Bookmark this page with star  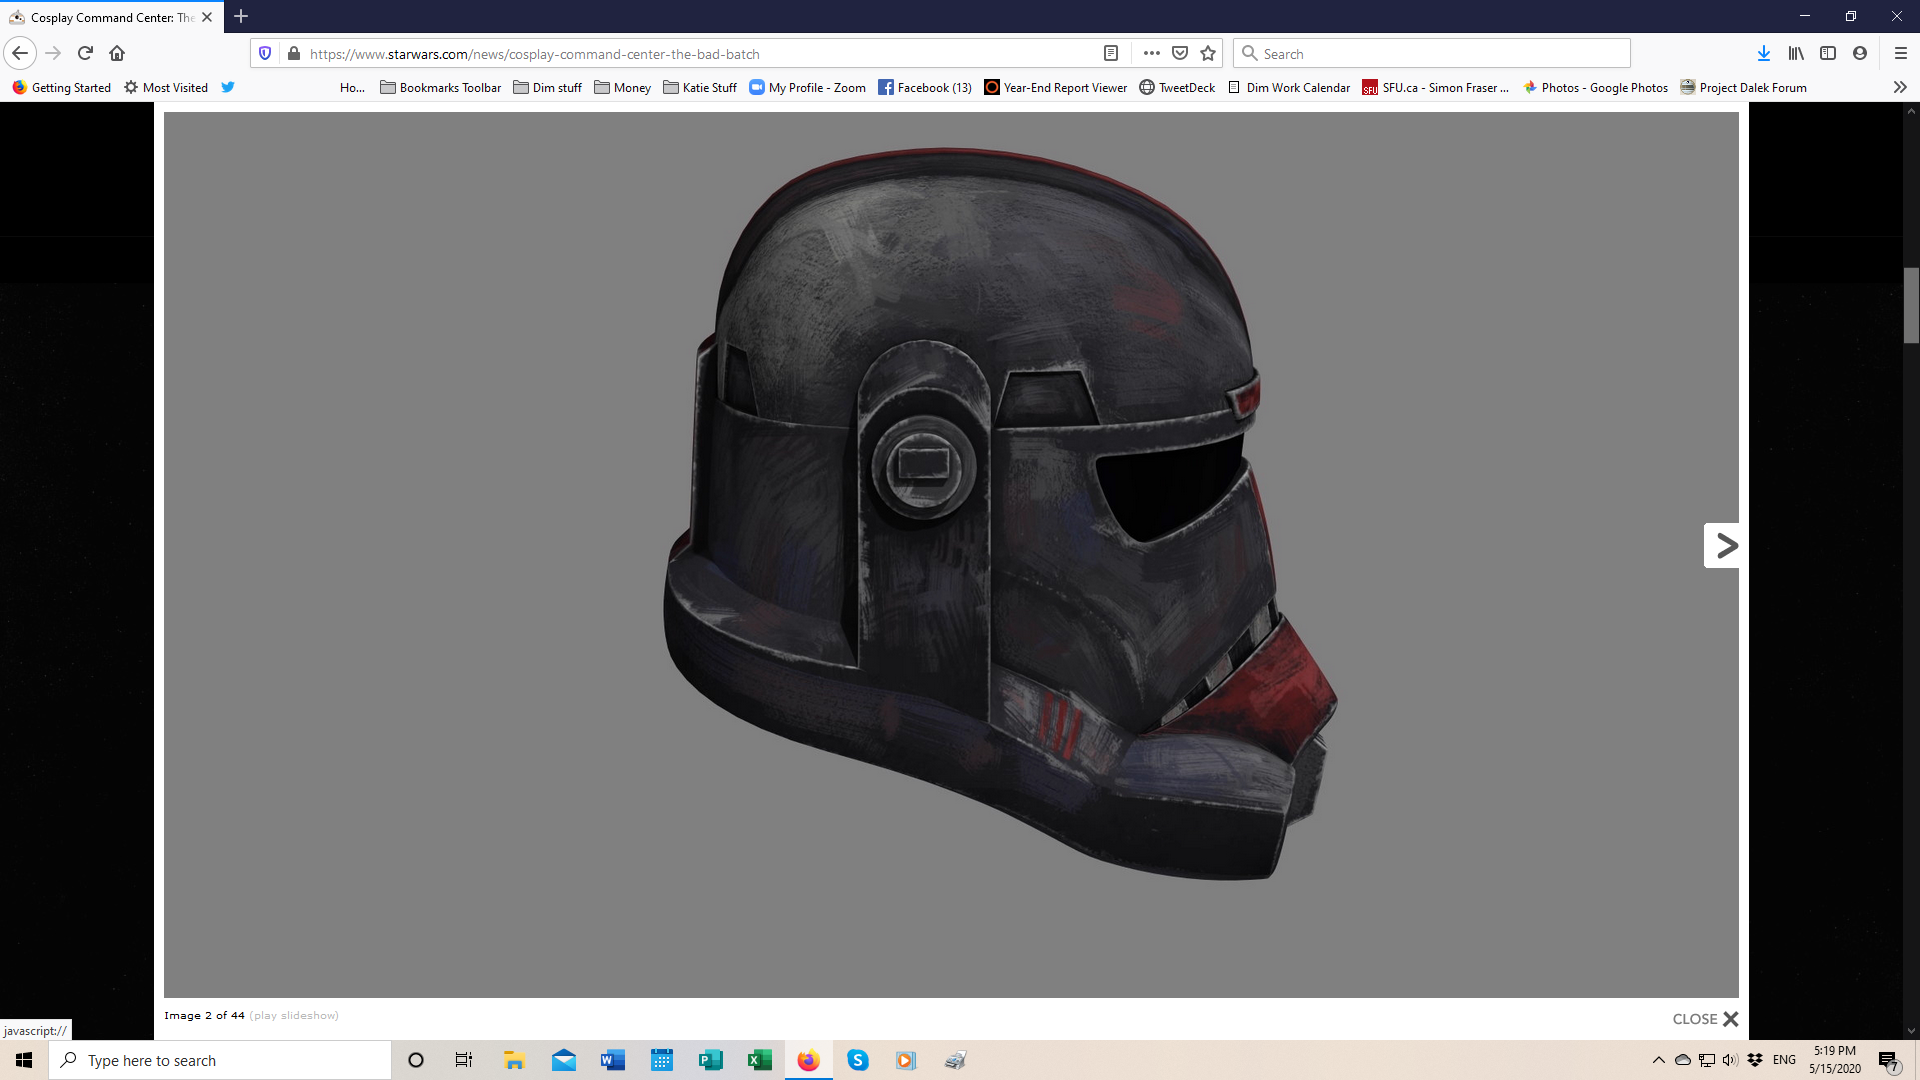pyautogui.click(x=1208, y=53)
